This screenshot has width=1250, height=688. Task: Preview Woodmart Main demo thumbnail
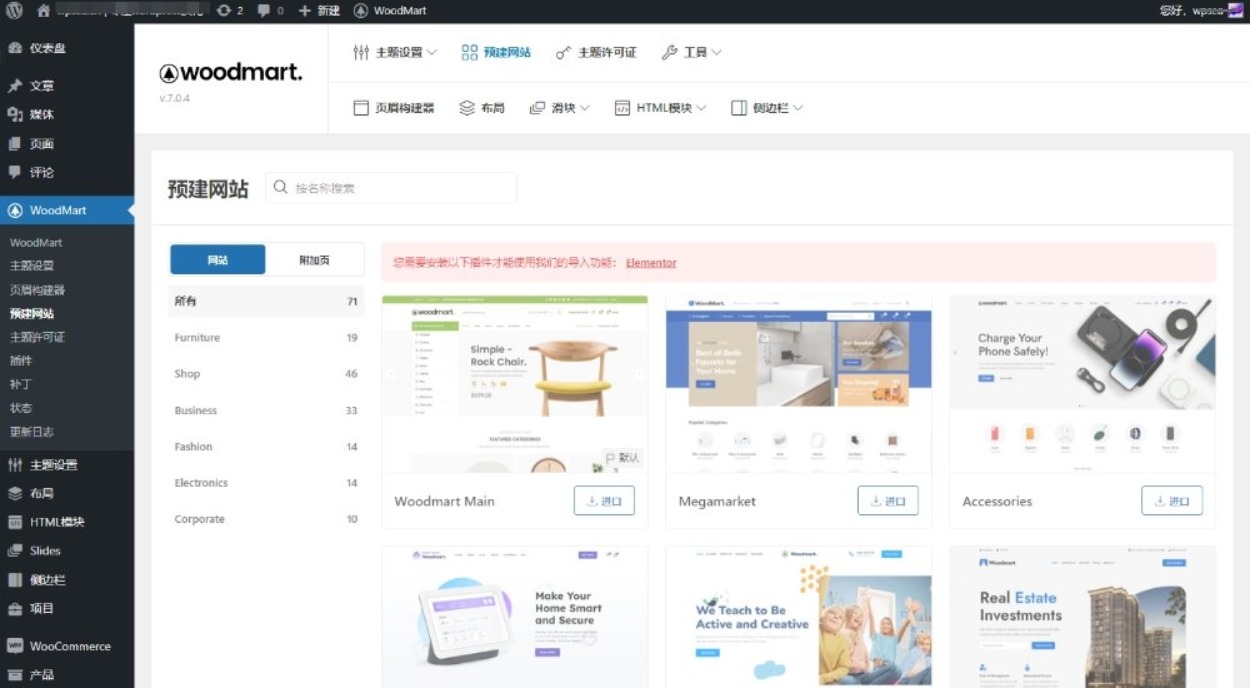[515, 384]
